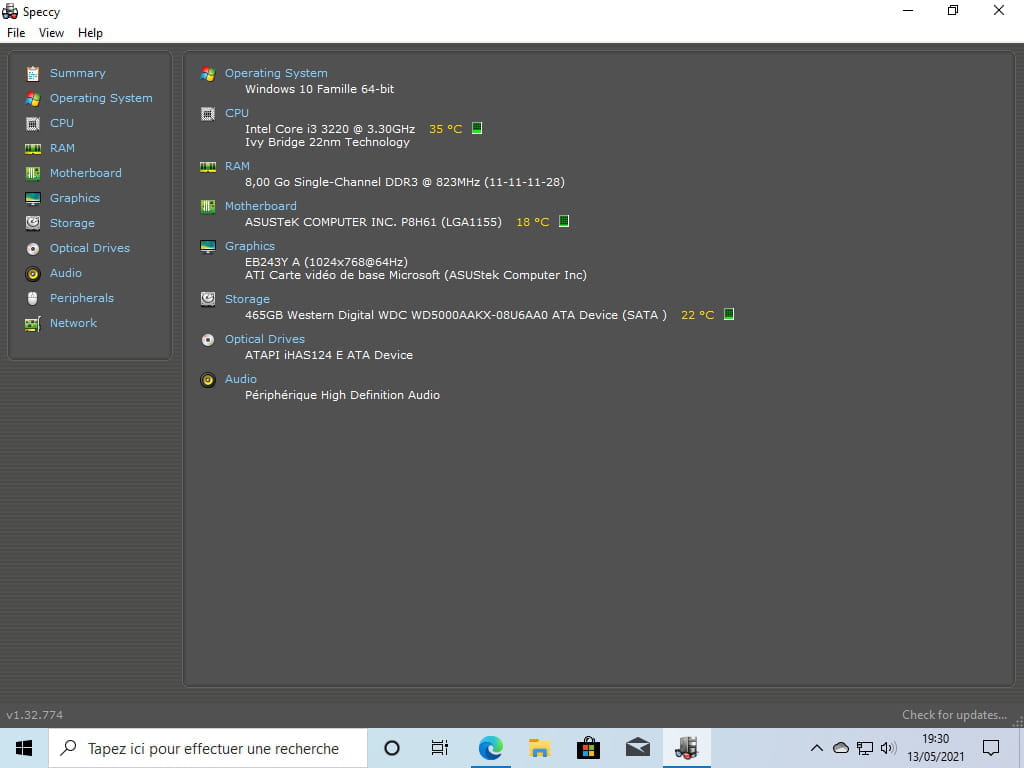The image size is (1024, 768).
Task: Click the Graphics heading link in summary
Action: click(249, 246)
